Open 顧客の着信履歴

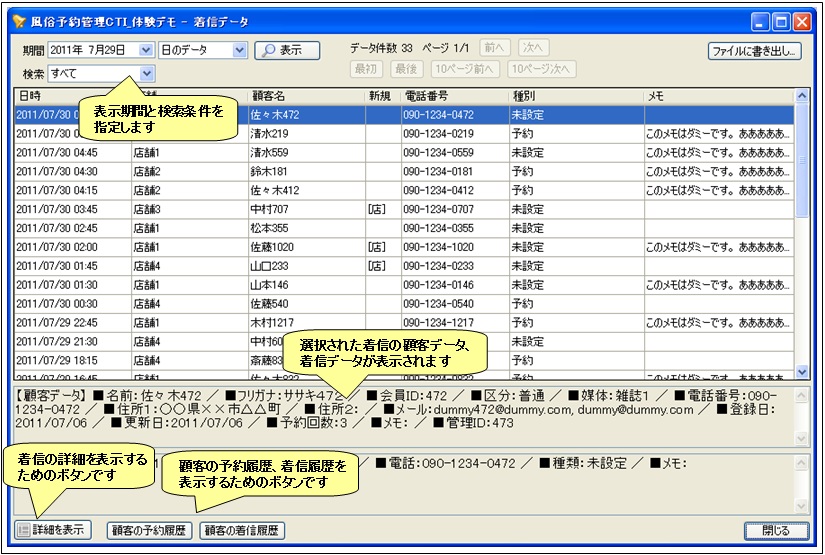pos(242,530)
